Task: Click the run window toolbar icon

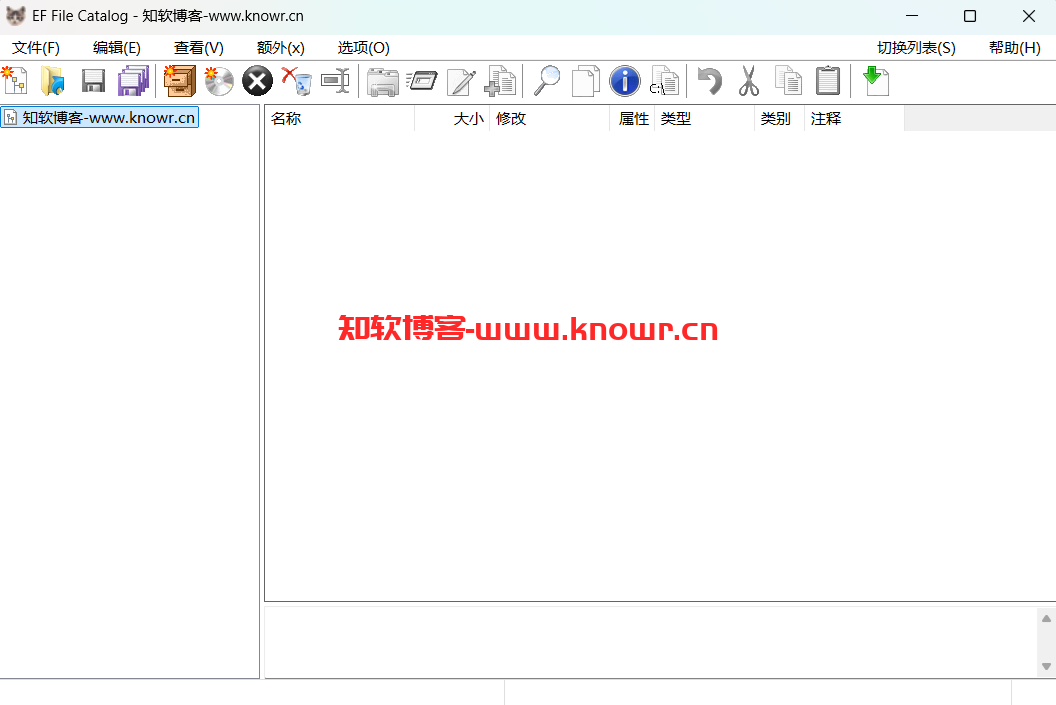Action: pos(422,81)
